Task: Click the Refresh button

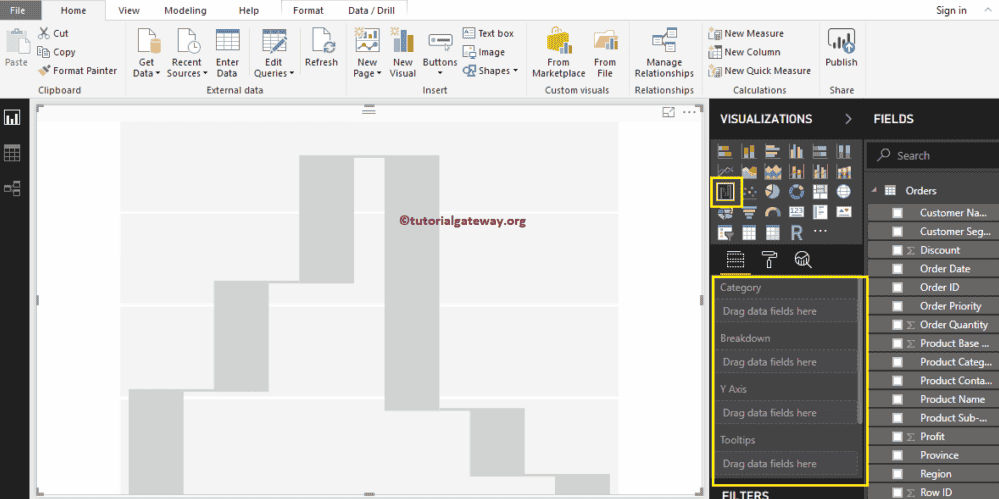Action: [x=321, y=47]
